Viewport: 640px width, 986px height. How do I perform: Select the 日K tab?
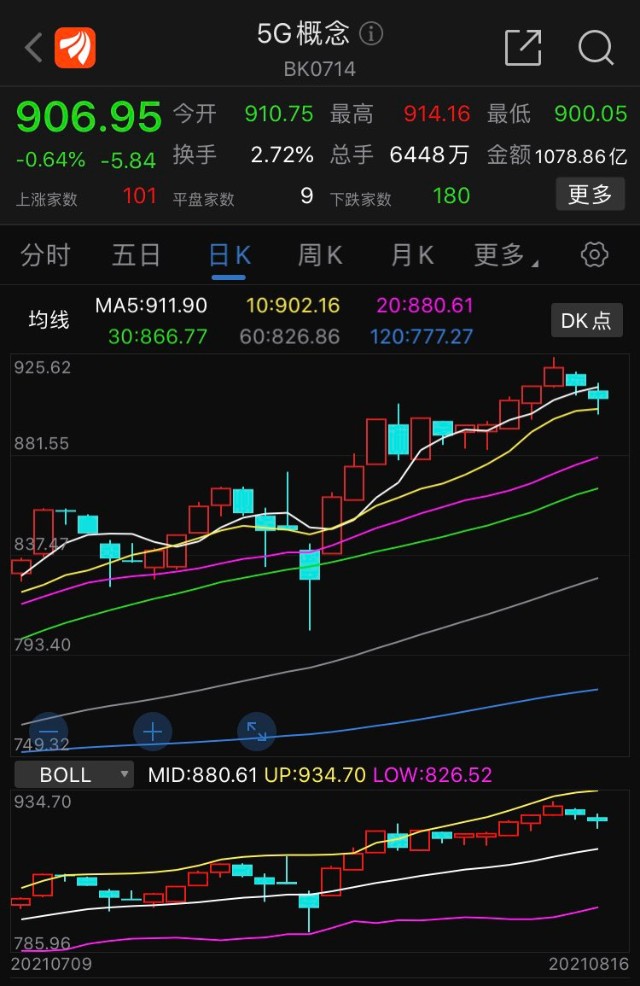(x=229, y=255)
